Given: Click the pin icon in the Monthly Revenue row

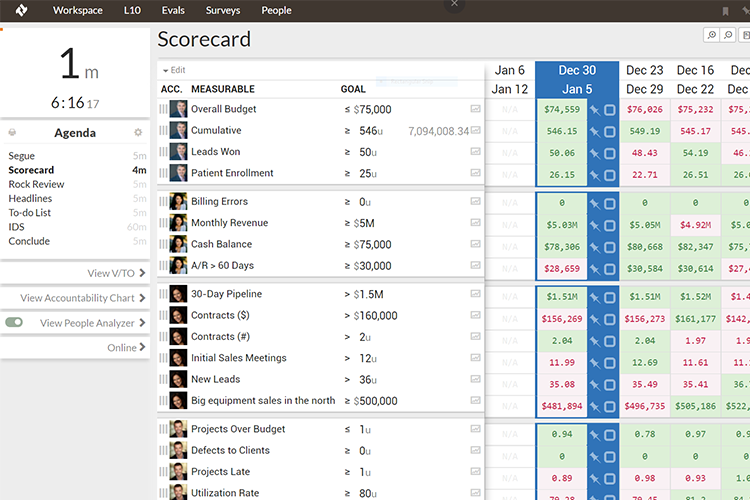Looking at the screenshot, I should (595, 225).
